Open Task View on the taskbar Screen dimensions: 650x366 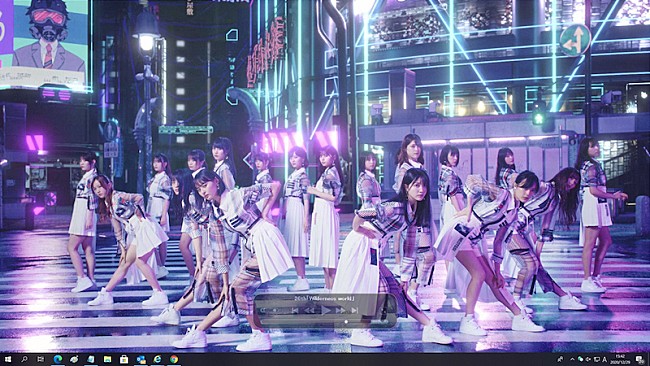pyautogui.click(x=41, y=359)
